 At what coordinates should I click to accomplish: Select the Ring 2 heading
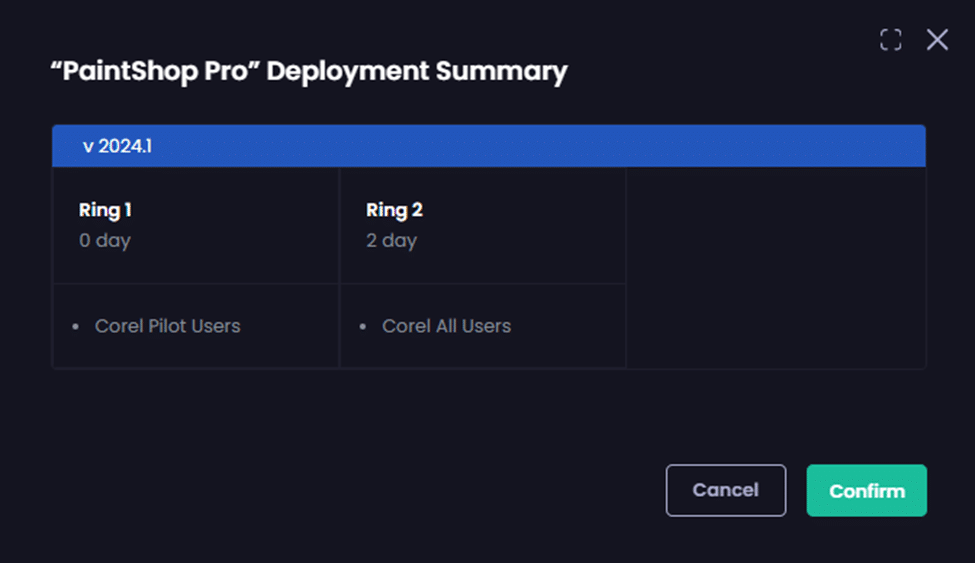point(394,210)
